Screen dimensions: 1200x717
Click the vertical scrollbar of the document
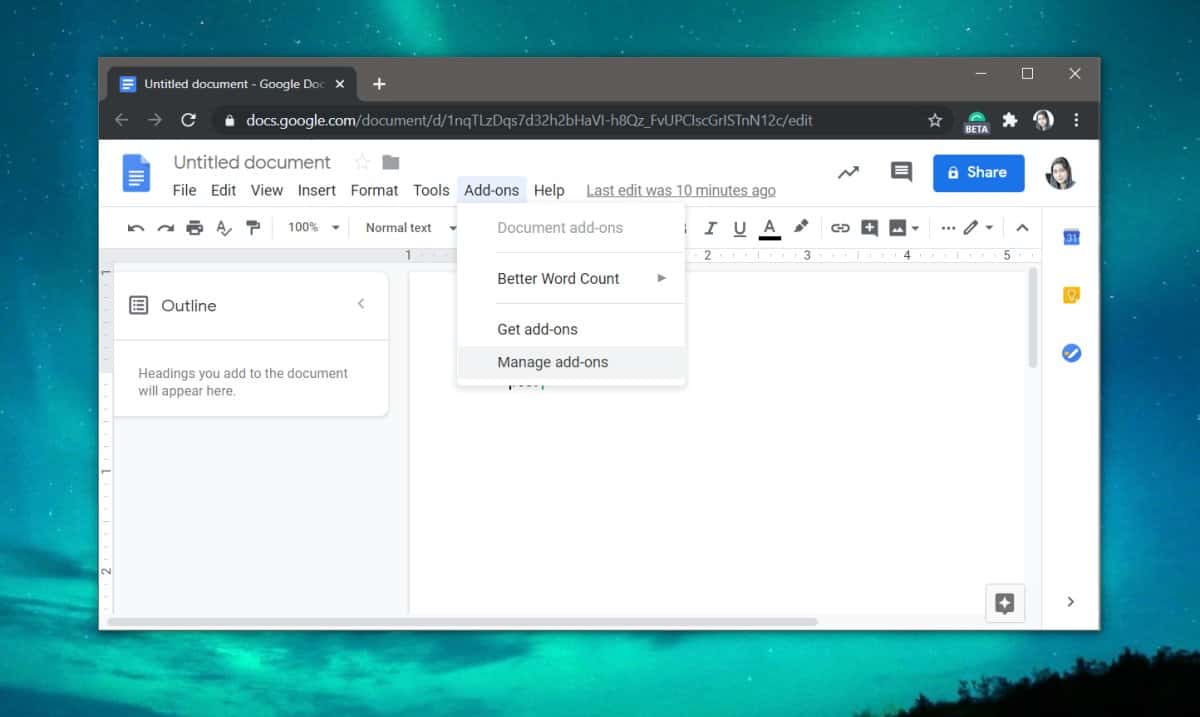coord(1033,317)
